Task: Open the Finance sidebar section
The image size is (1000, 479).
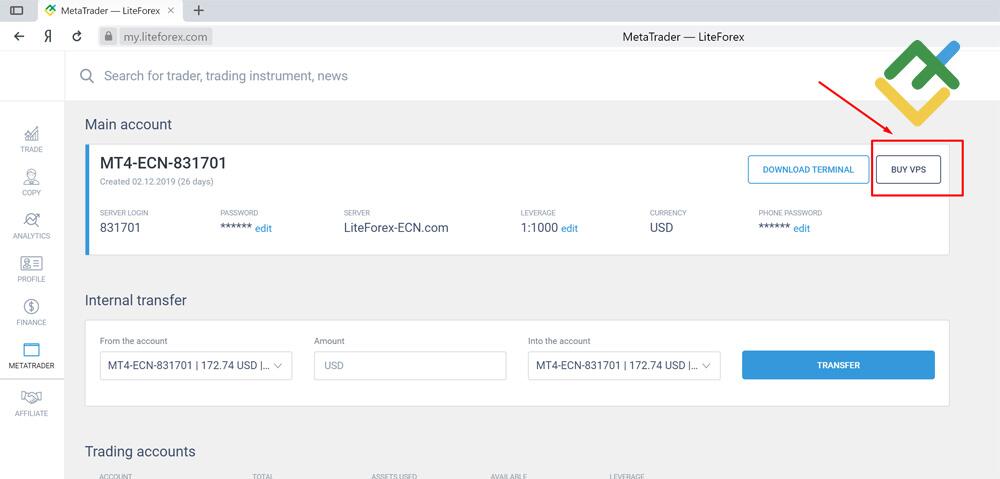Action: (31, 313)
